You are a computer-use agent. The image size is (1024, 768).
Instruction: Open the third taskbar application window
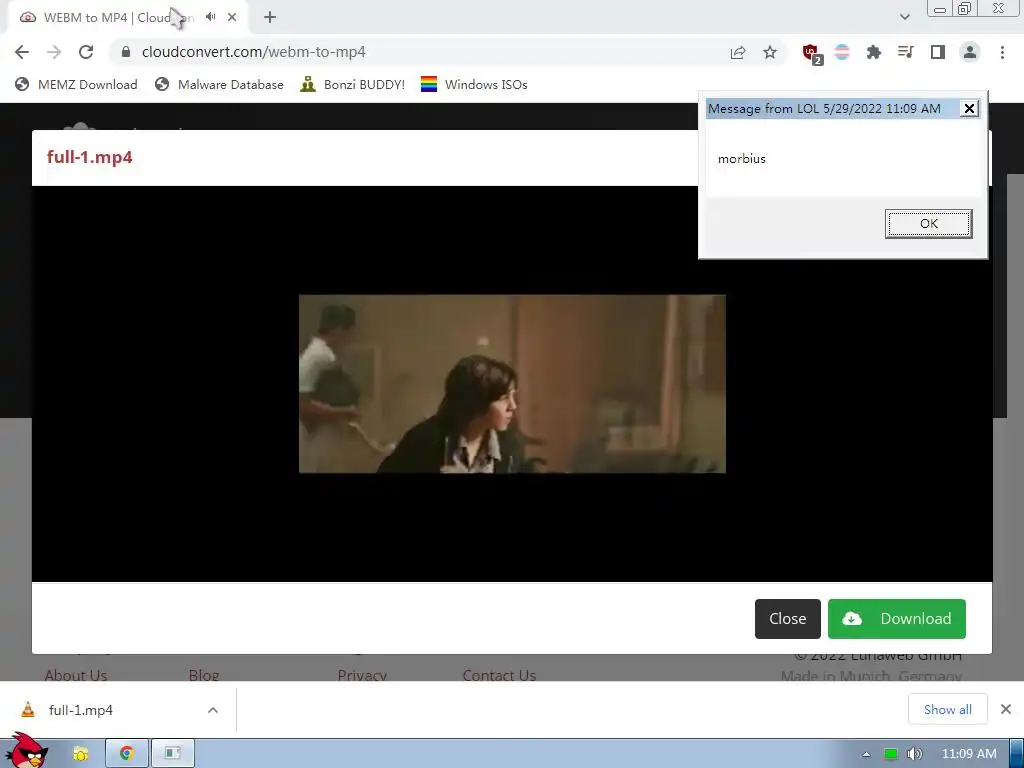[x=172, y=754]
